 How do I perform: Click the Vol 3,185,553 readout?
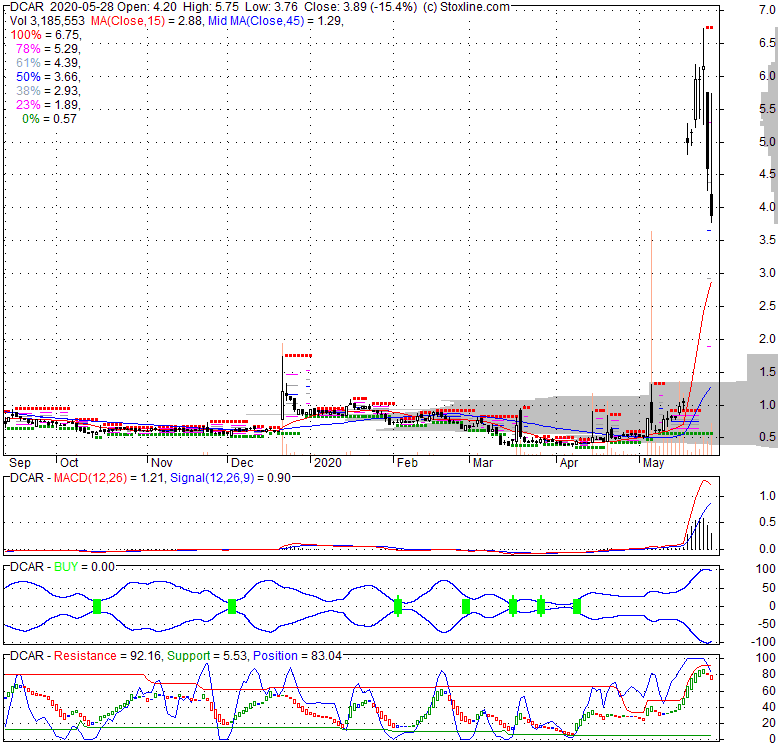[x=48, y=21]
